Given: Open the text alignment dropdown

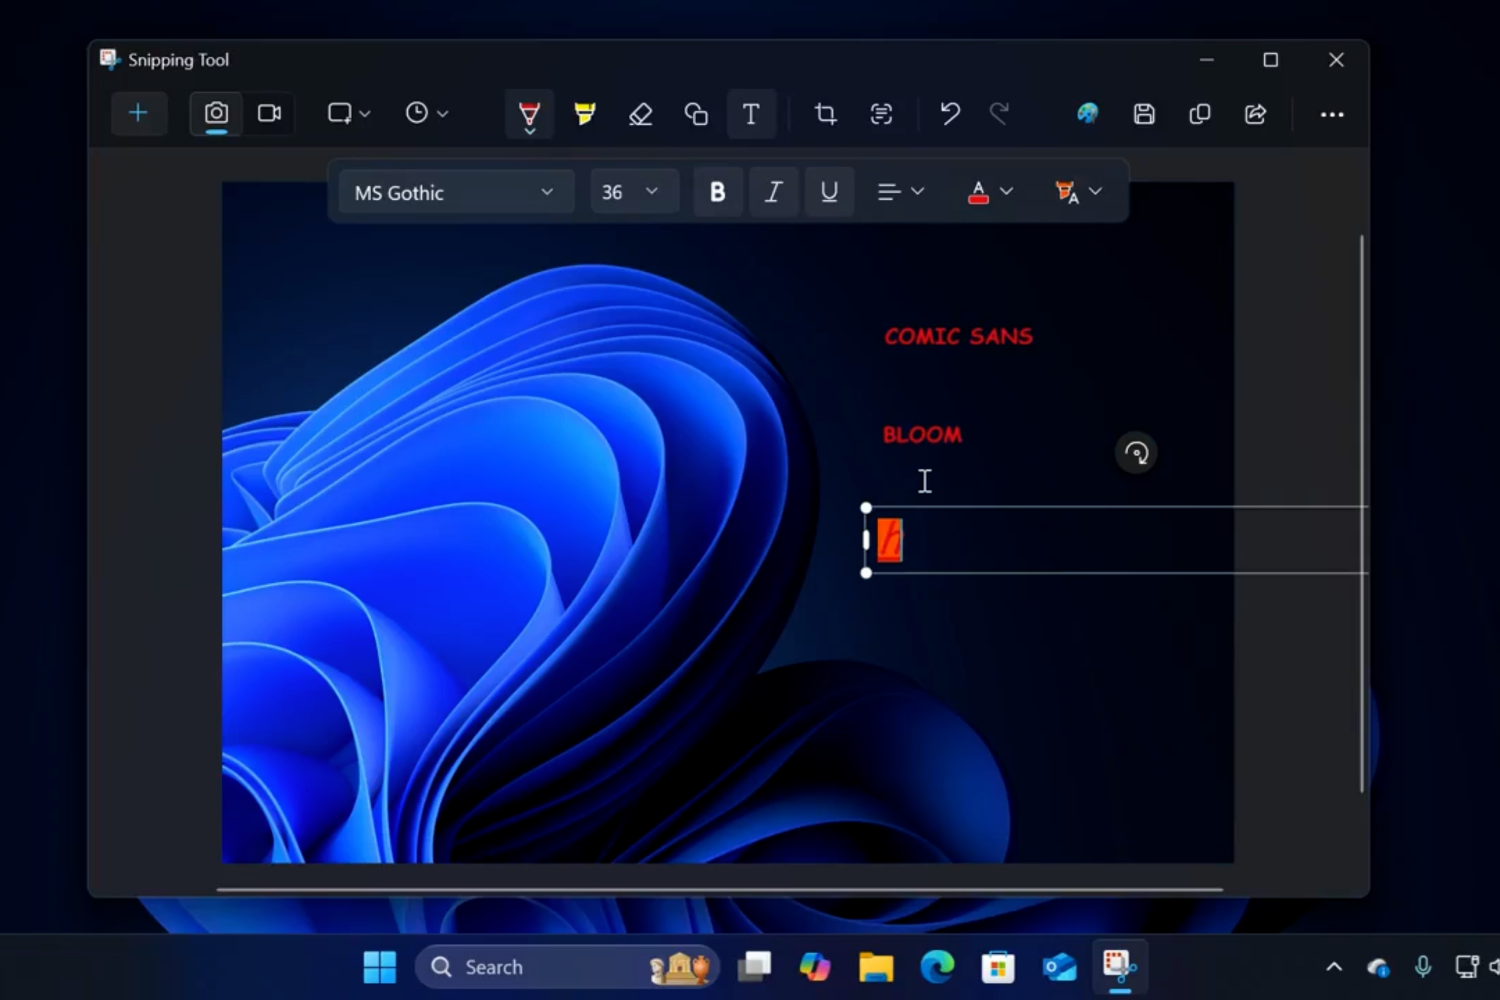Looking at the screenshot, I should [x=901, y=192].
